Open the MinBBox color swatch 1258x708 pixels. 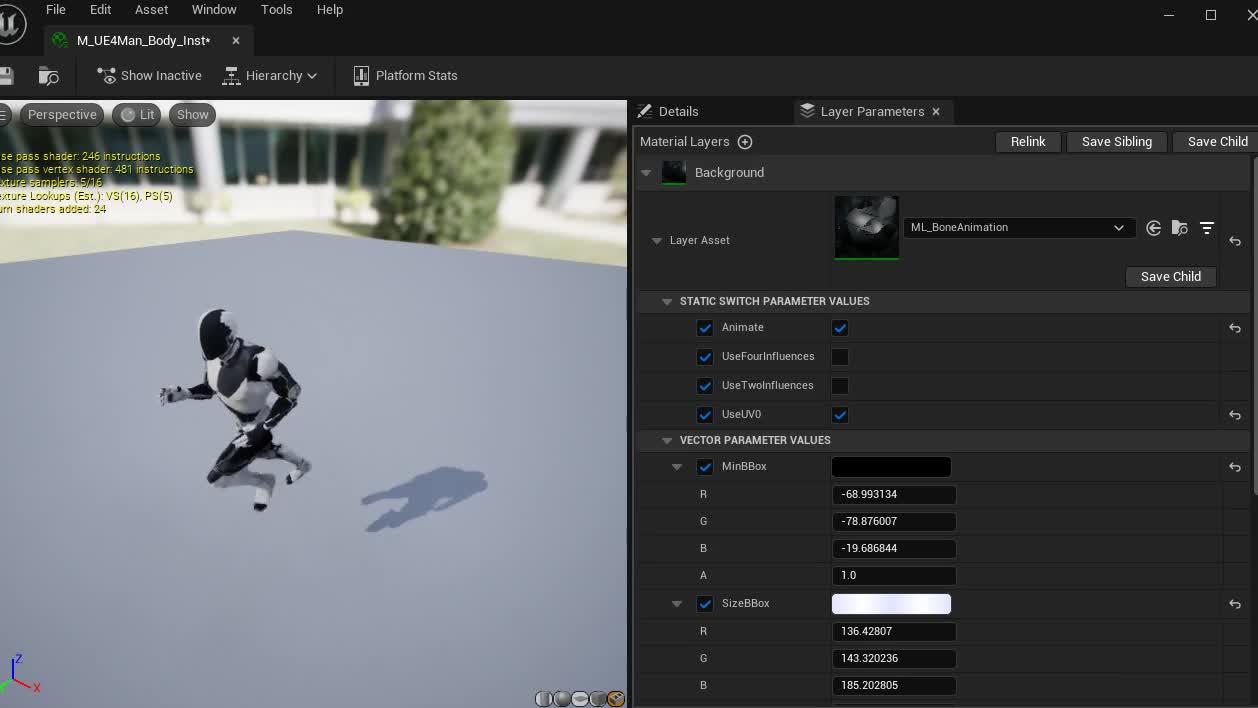(890, 466)
